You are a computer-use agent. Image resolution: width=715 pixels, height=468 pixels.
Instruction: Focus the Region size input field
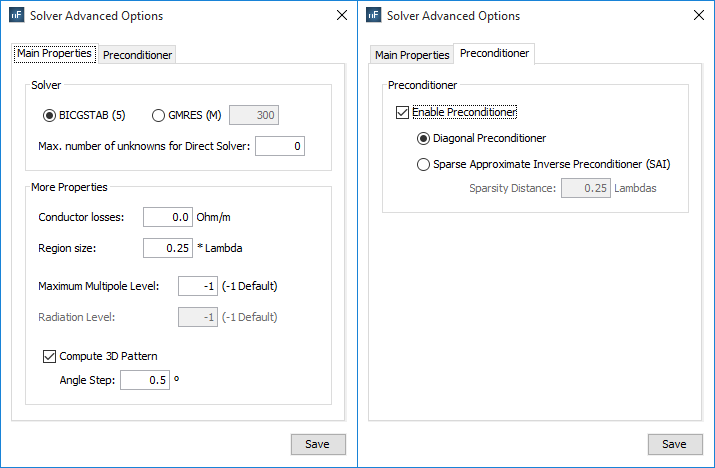(x=167, y=247)
